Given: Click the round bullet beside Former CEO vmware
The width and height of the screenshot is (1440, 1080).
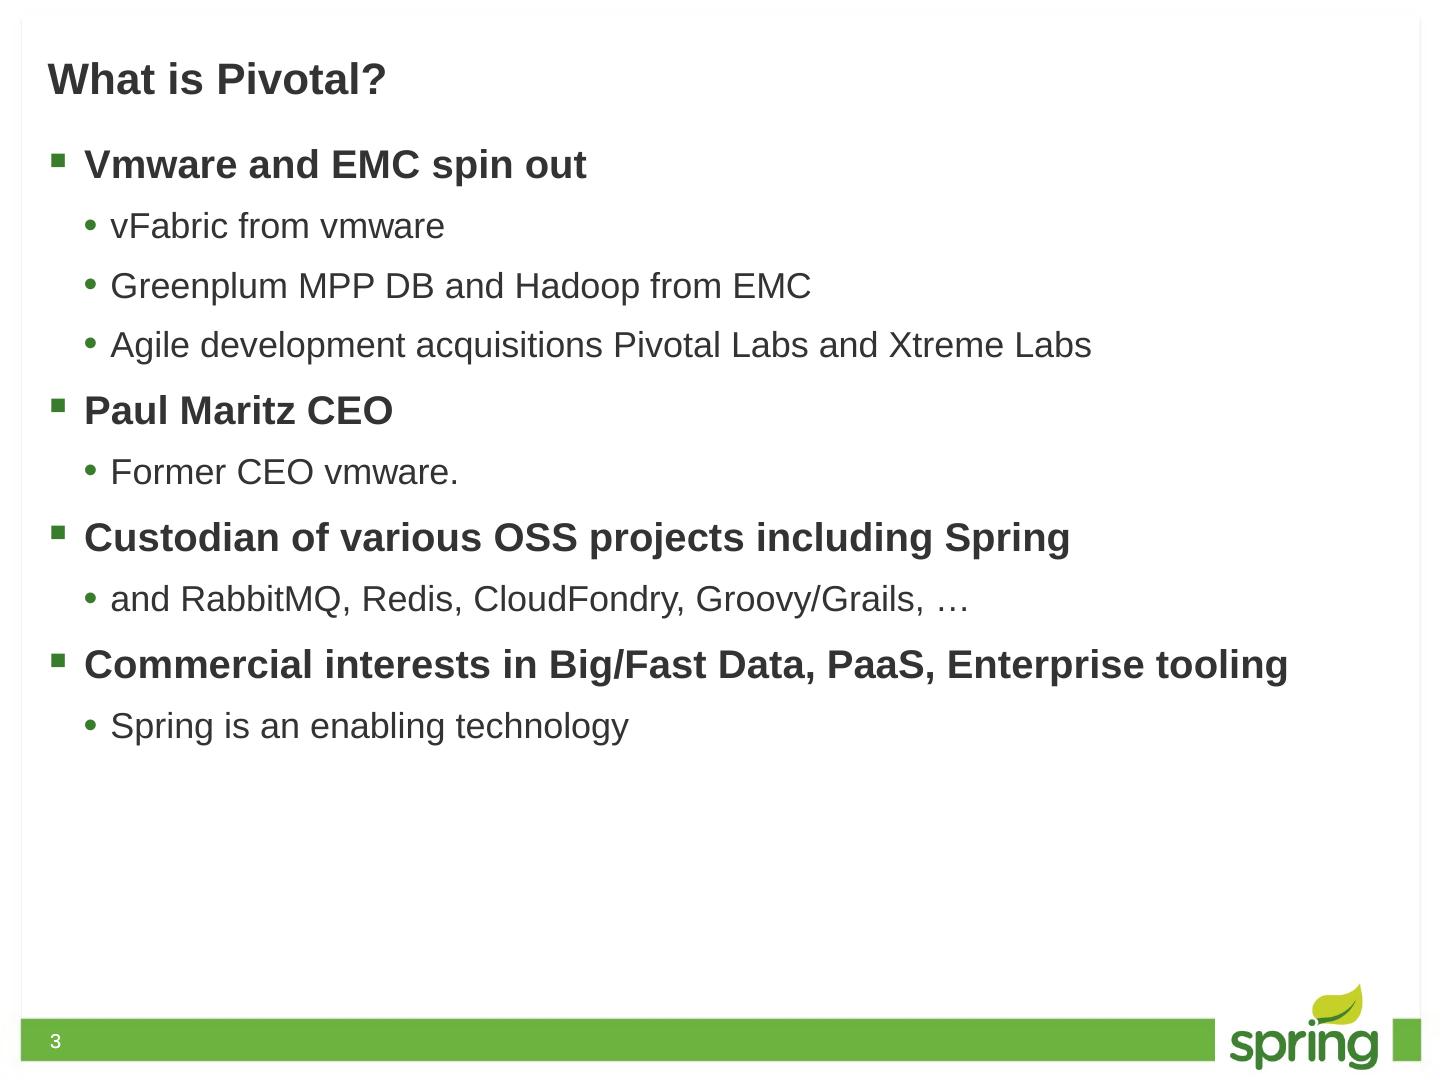Looking at the screenshot, I should point(91,471).
